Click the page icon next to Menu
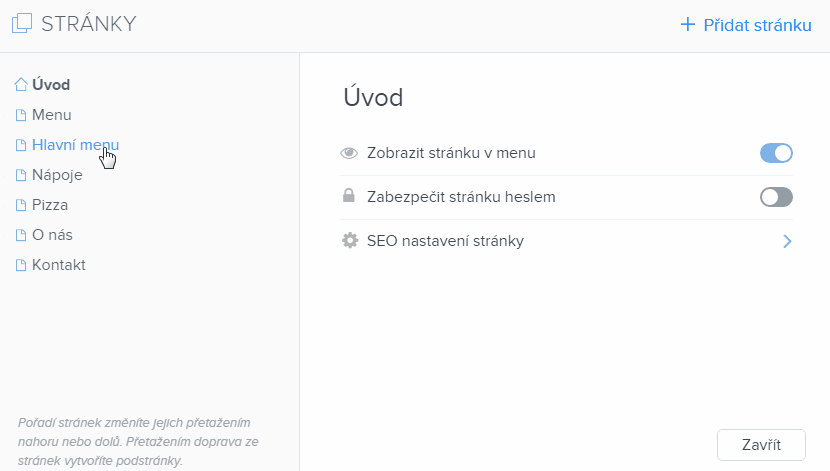 tap(21, 115)
